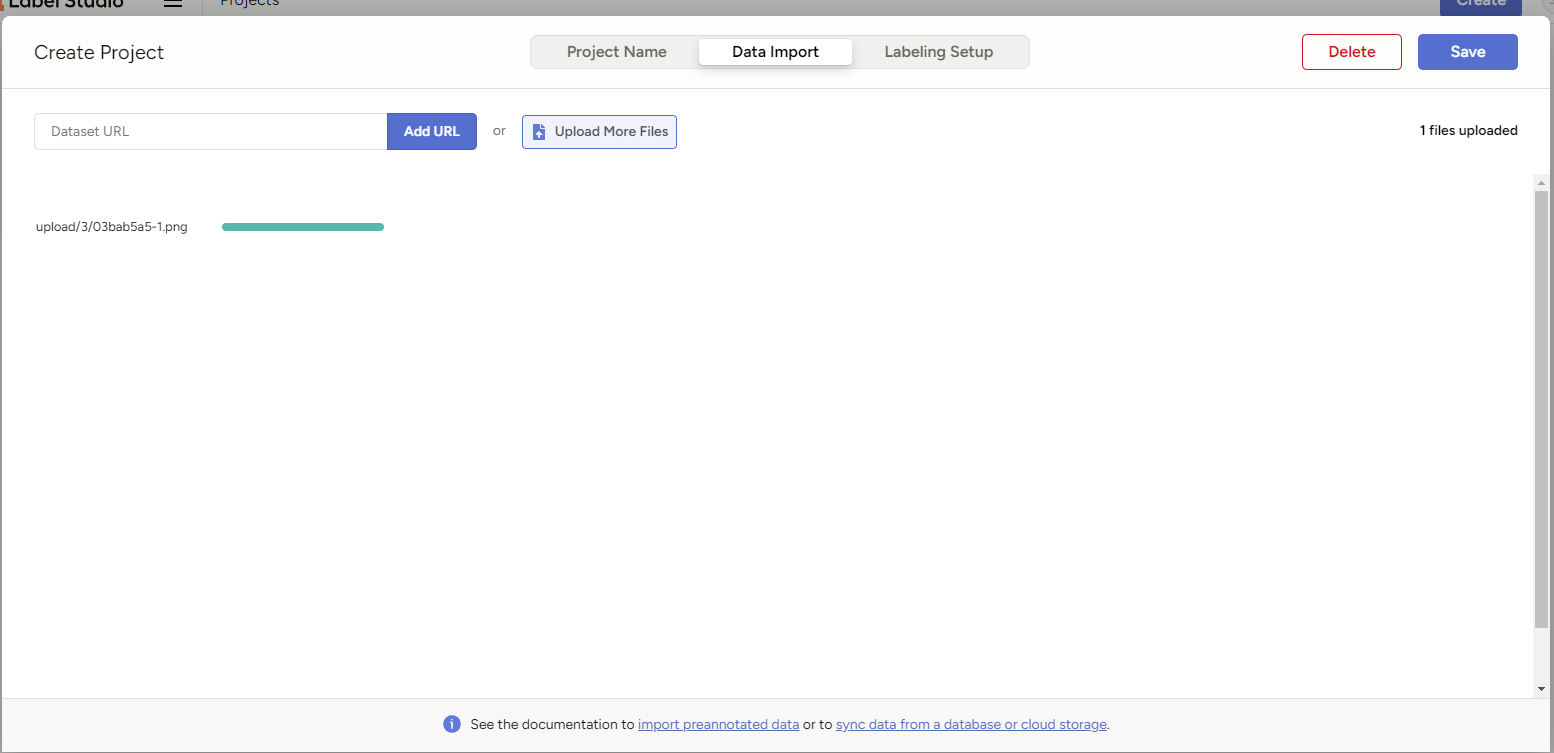Click the Projects breadcrumb in the header
1554x753 pixels.
(x=250, y=4)
